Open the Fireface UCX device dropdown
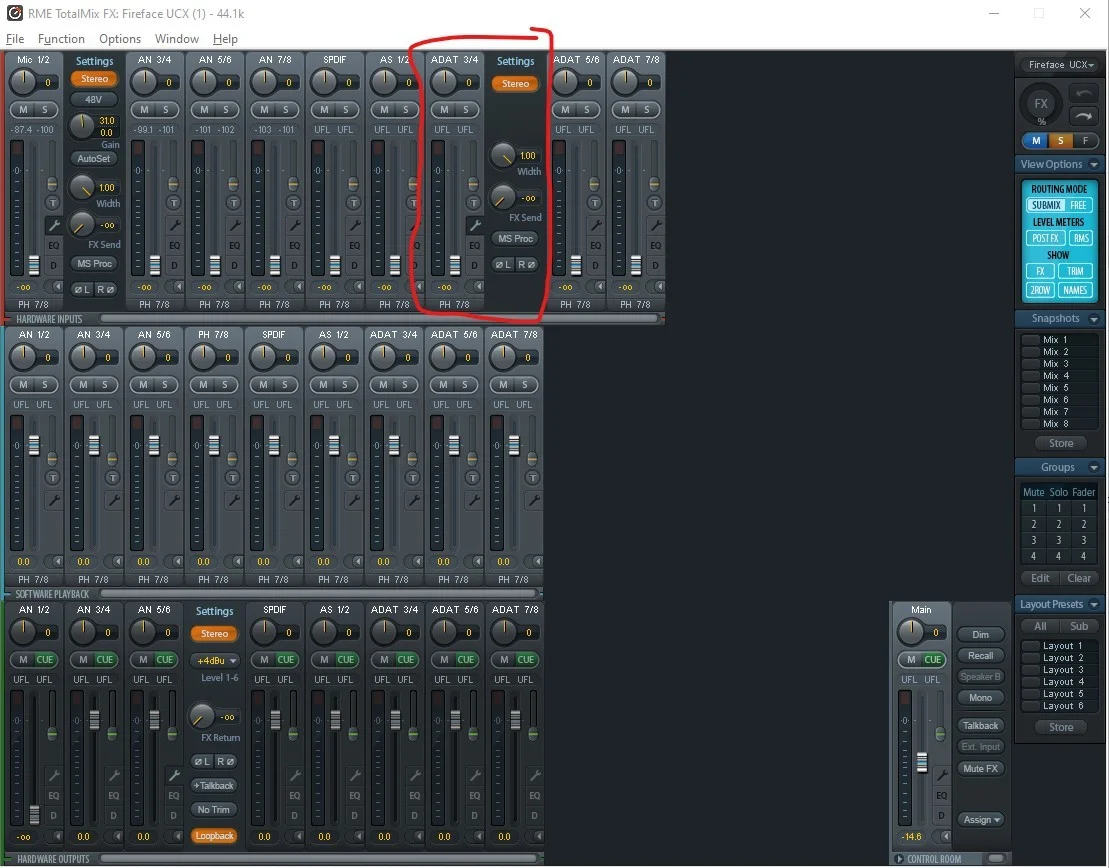The height and width of the screenshot is (868, 1109). (1059, 64)
